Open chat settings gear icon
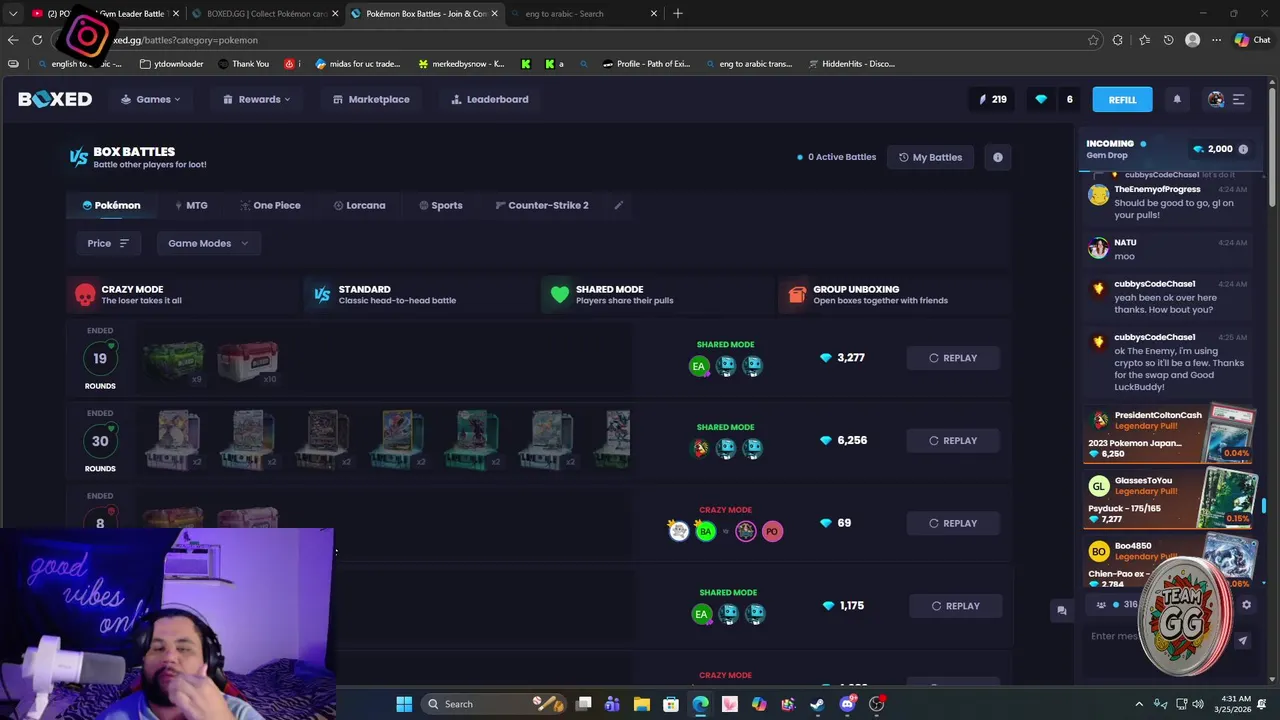 [1246, 604]
